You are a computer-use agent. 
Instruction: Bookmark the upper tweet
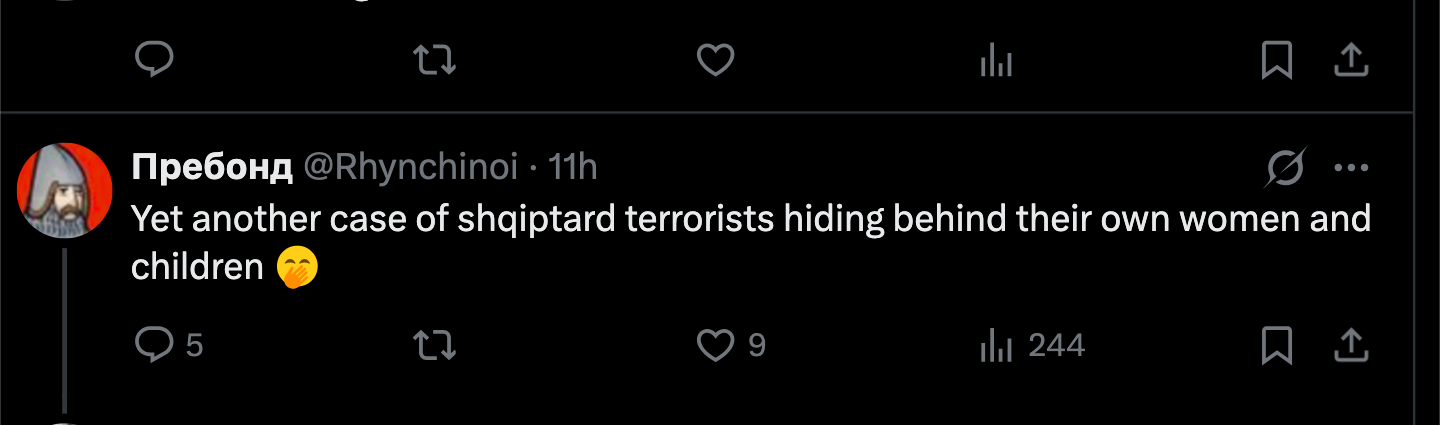(1276, 62)
